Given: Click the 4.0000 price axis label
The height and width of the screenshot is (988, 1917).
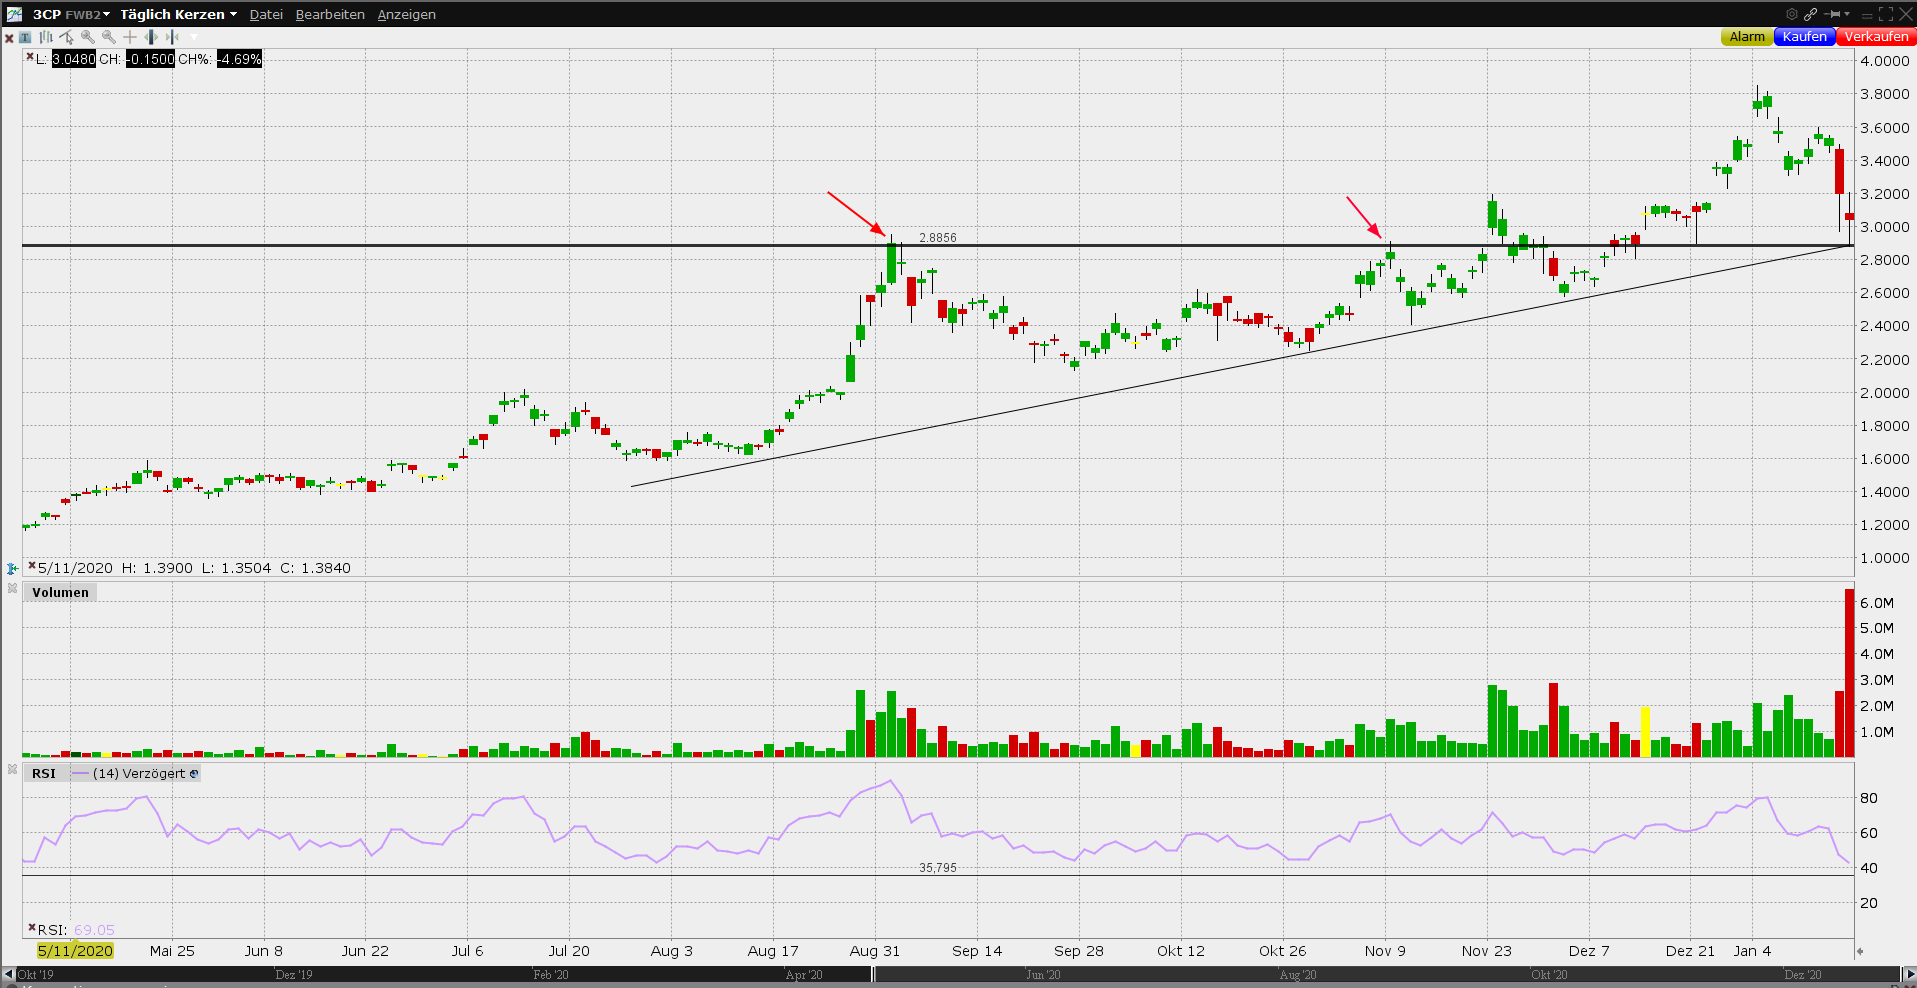Looking at the screenshot, I should click(1885, 61).
